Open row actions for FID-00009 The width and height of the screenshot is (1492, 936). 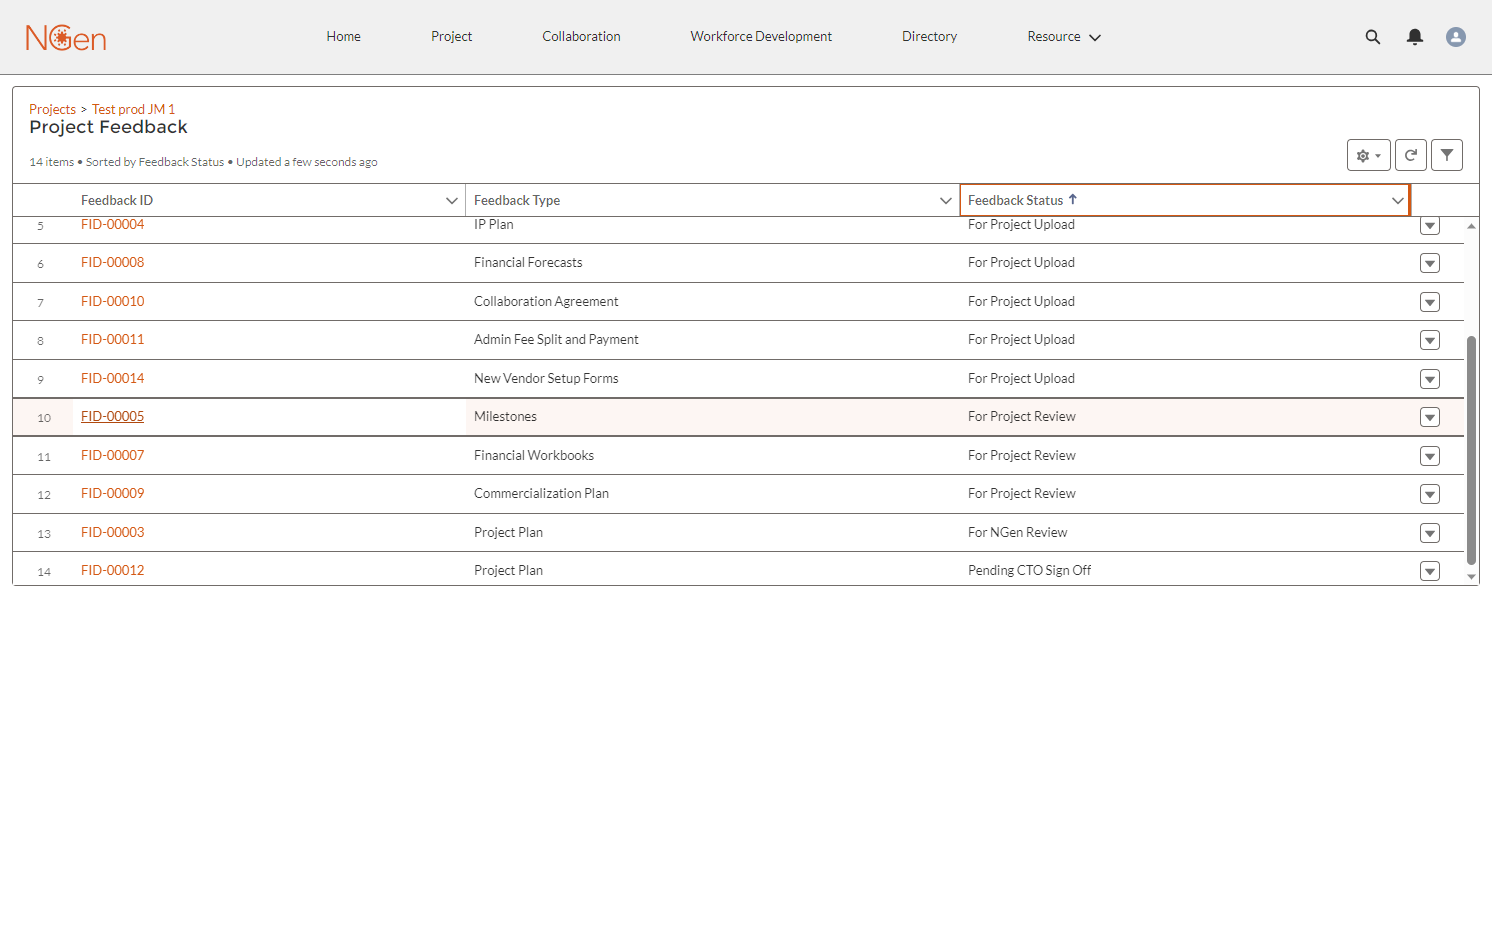[1430, 494]
